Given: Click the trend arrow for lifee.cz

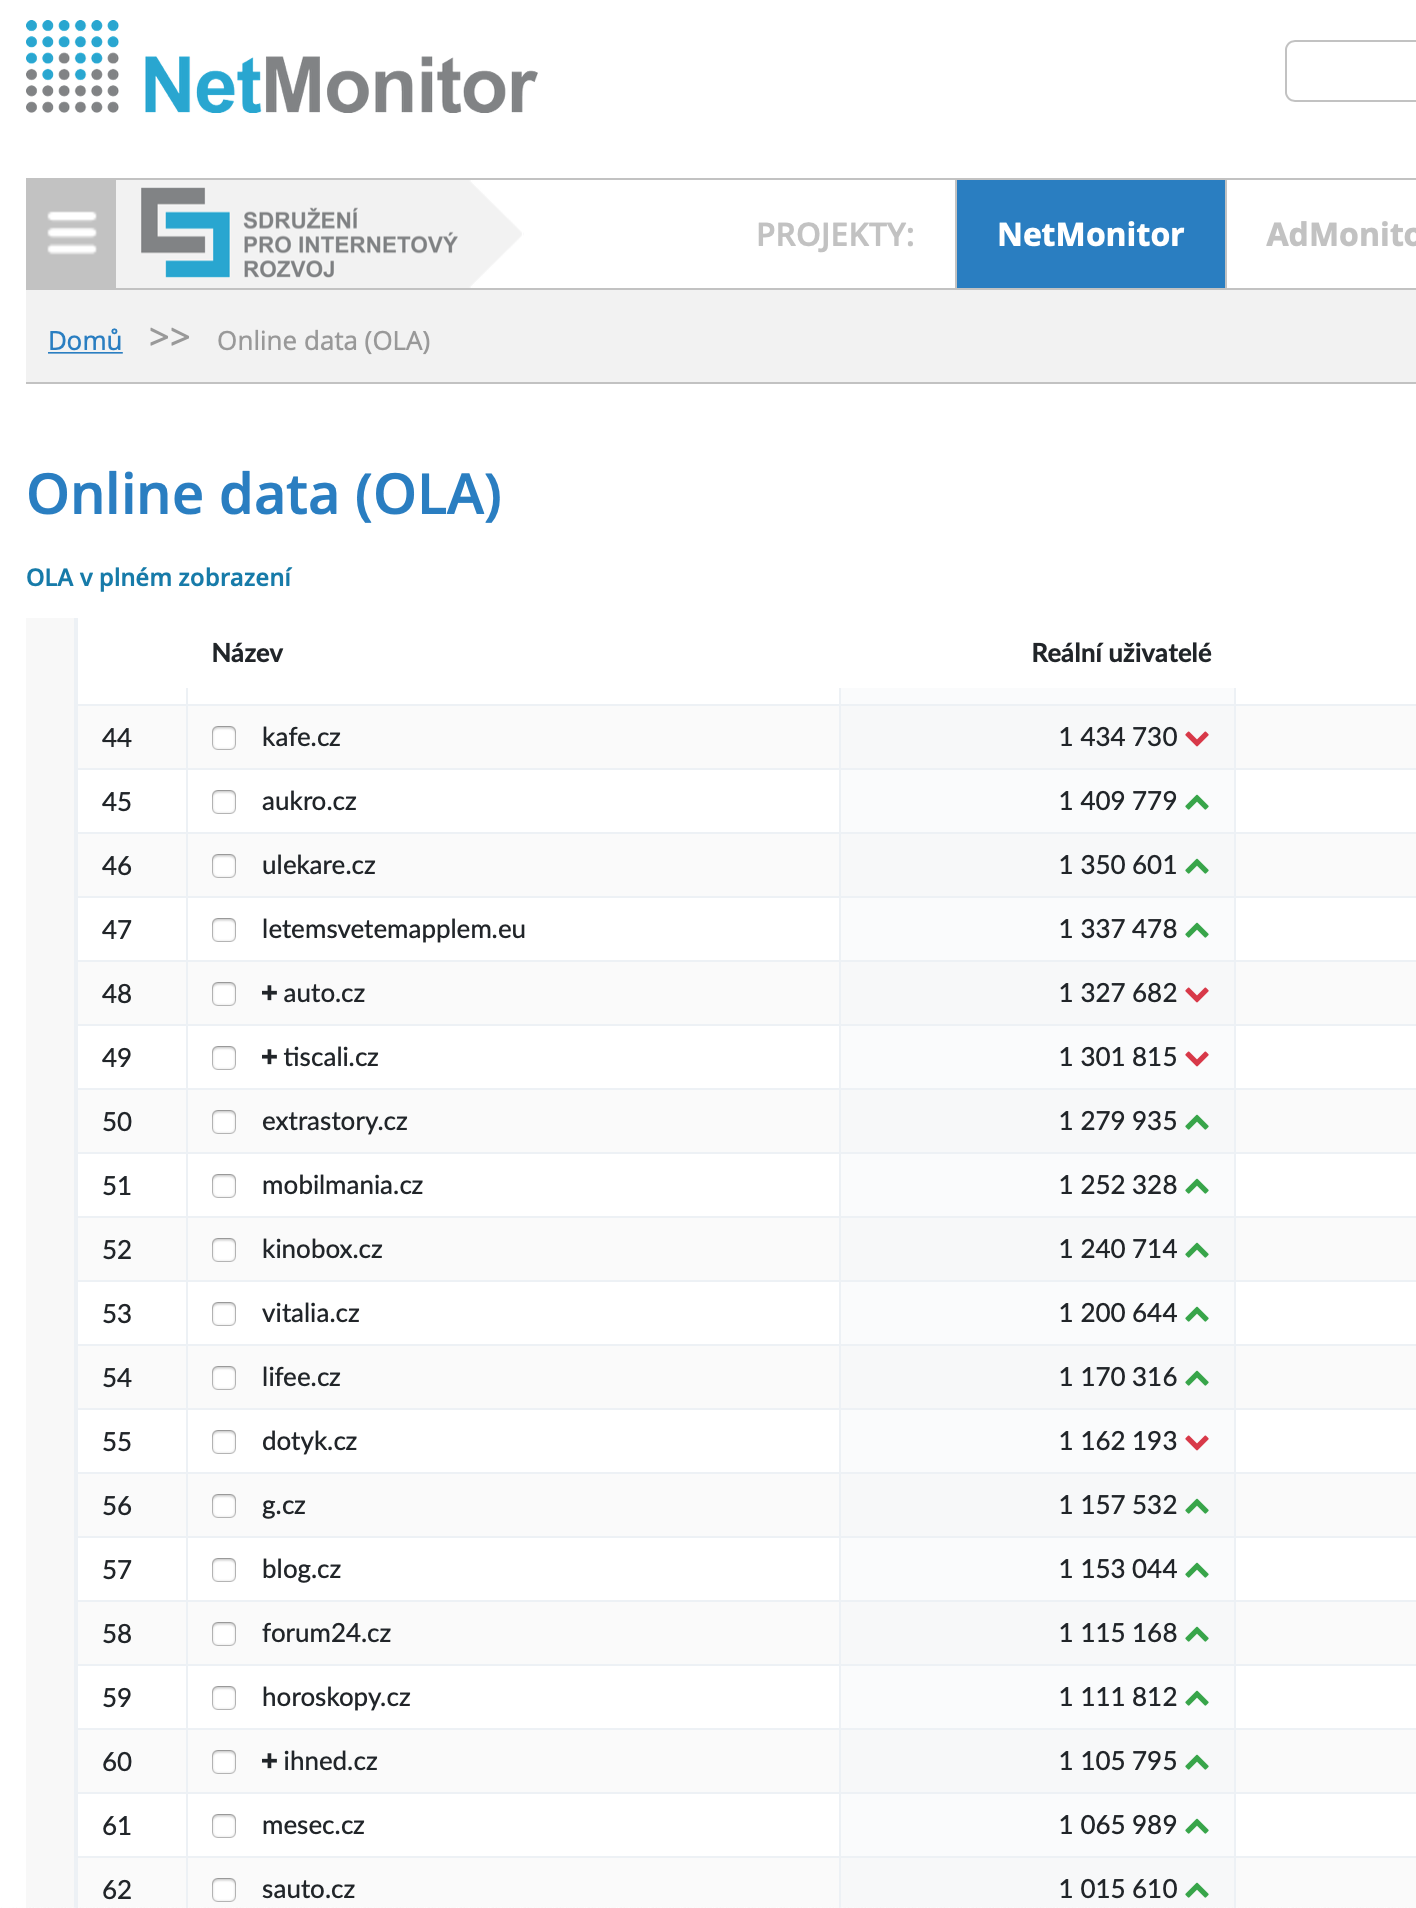Looking at the screenshot, I should (1197, 1378).
